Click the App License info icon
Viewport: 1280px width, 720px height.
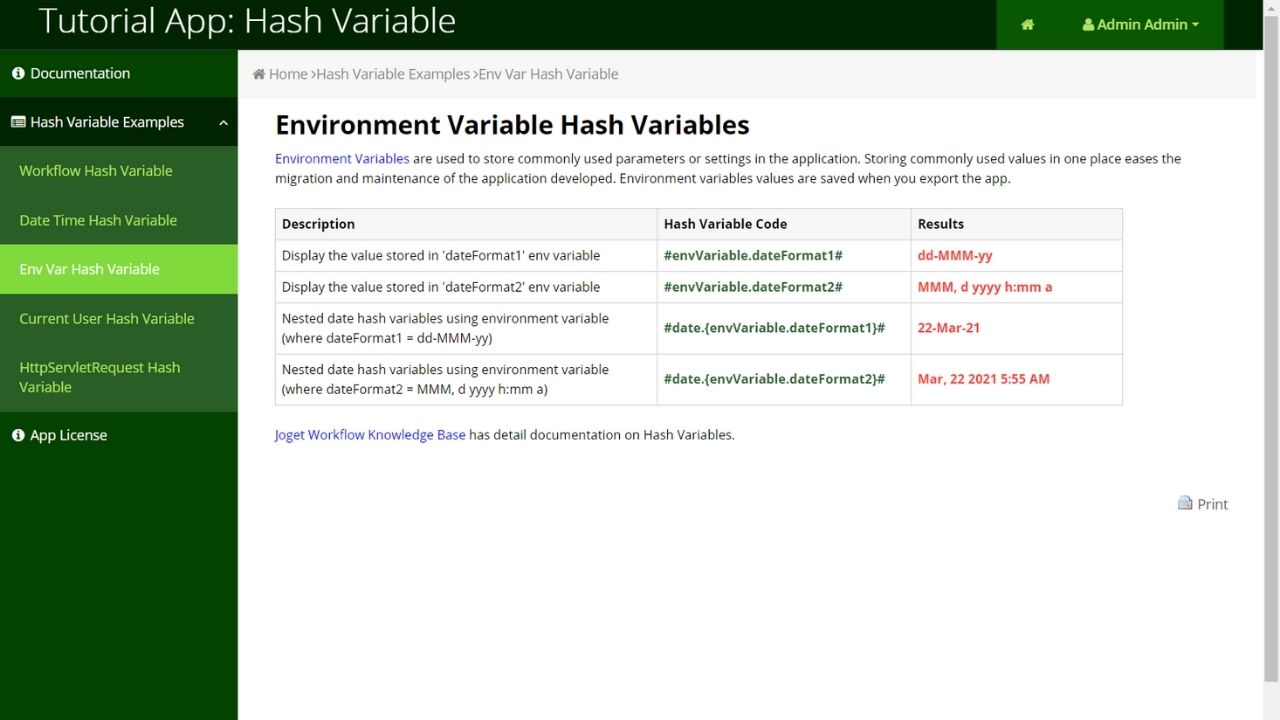[18, 436]
